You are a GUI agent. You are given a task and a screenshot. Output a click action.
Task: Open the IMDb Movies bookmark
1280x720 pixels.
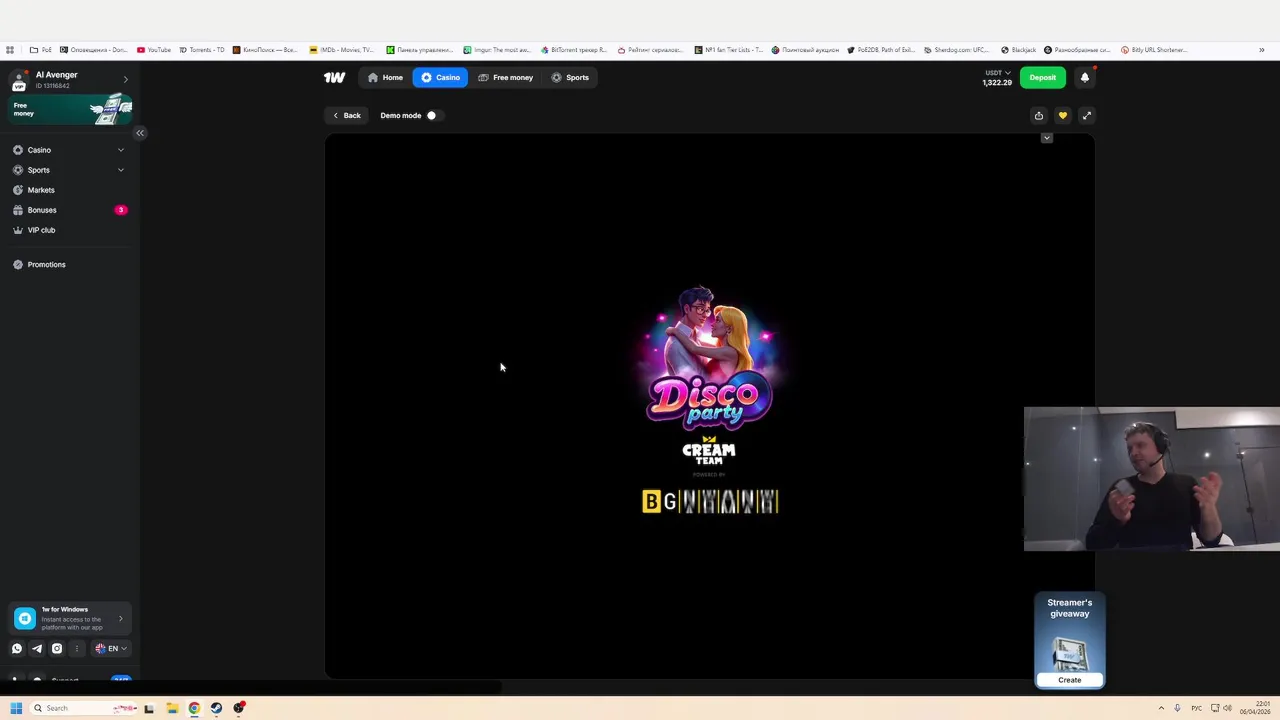coord(342,50)
